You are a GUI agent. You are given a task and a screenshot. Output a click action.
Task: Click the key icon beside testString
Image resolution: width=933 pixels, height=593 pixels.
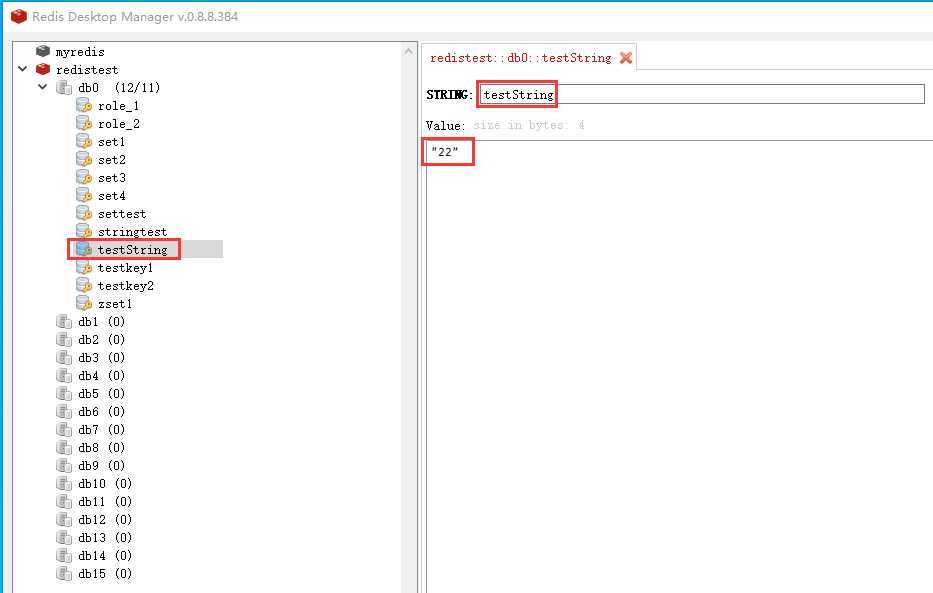tap(84, 249)
